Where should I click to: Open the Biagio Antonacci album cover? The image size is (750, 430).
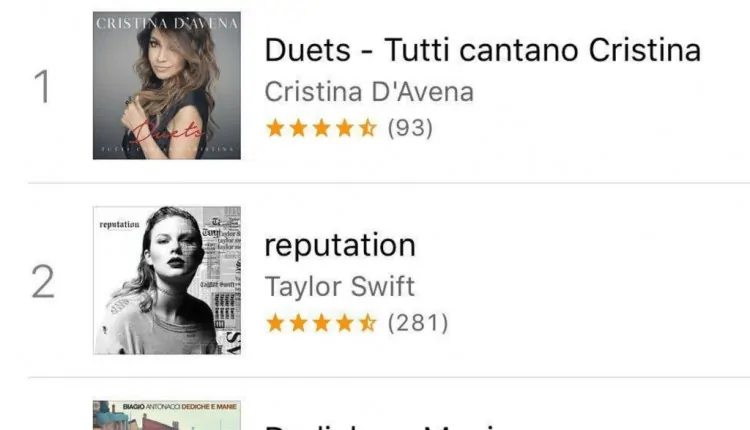167,415
